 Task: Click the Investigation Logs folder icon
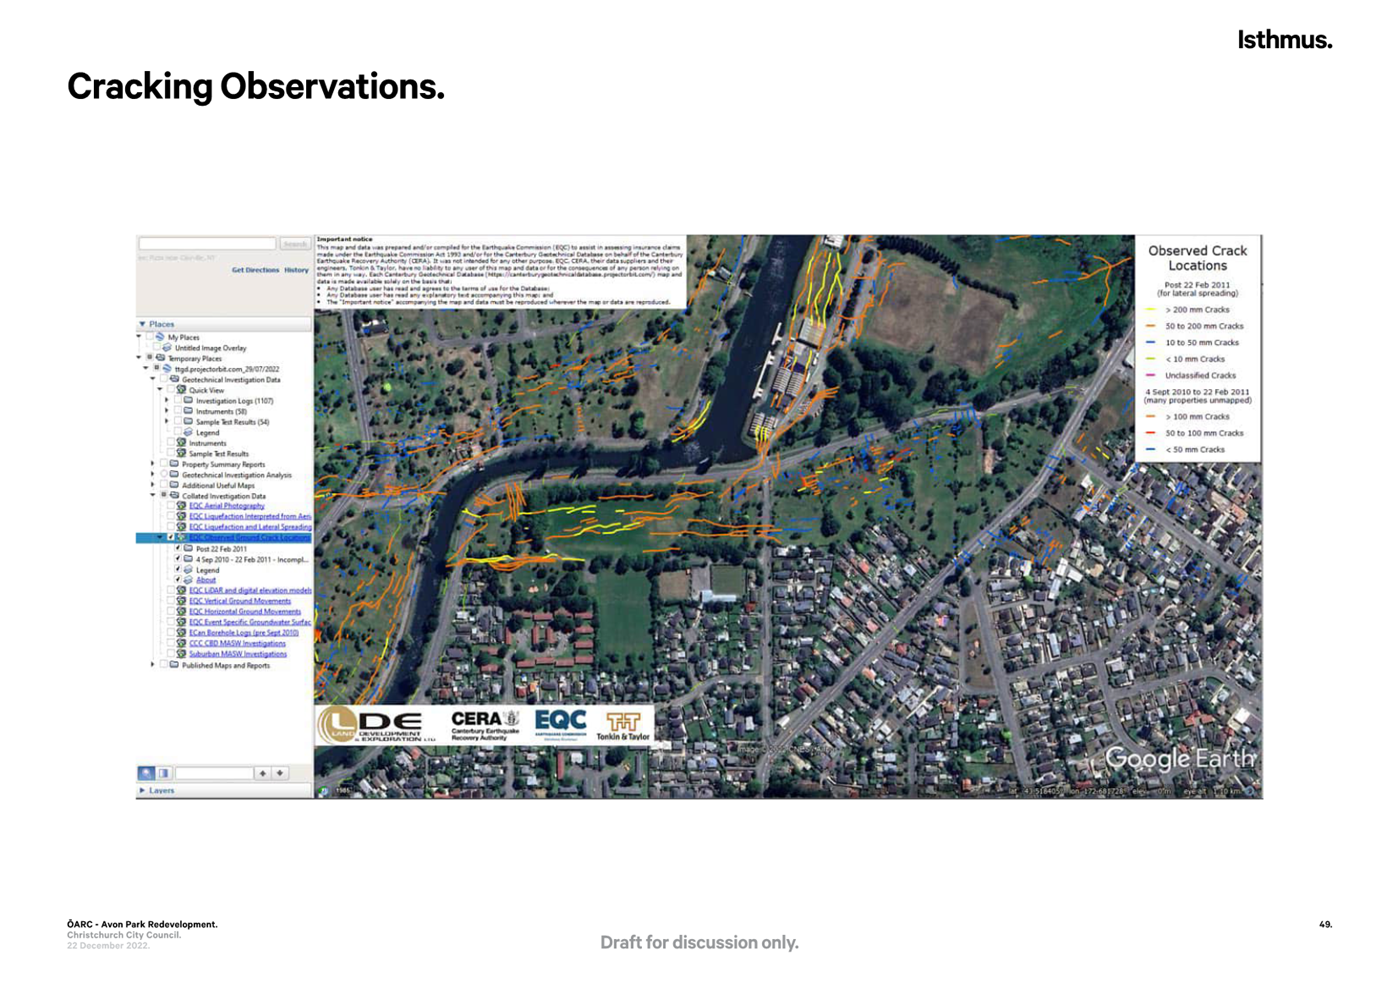(188, 400)
